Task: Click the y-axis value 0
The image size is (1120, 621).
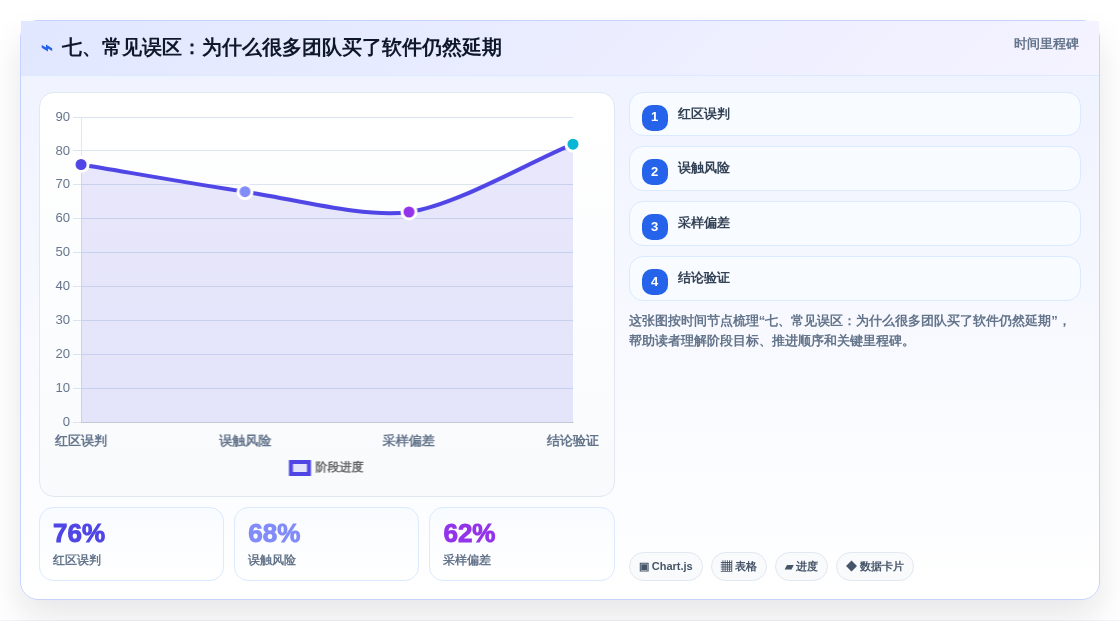Action: [x=66, y=422]
